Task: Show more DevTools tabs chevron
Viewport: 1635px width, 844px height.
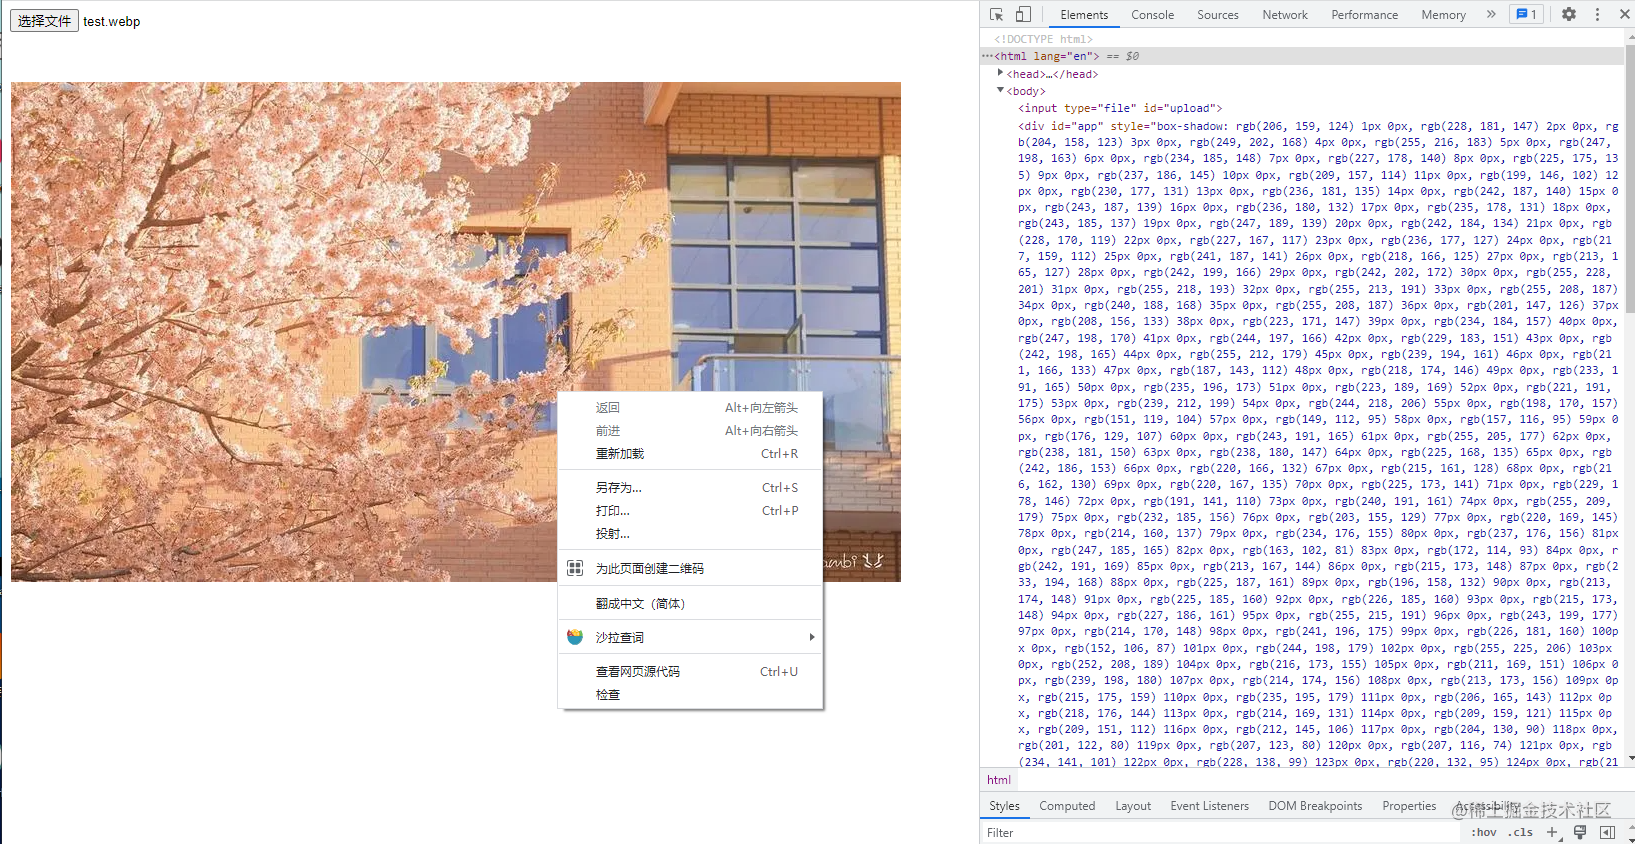Action: point(1491,14)
